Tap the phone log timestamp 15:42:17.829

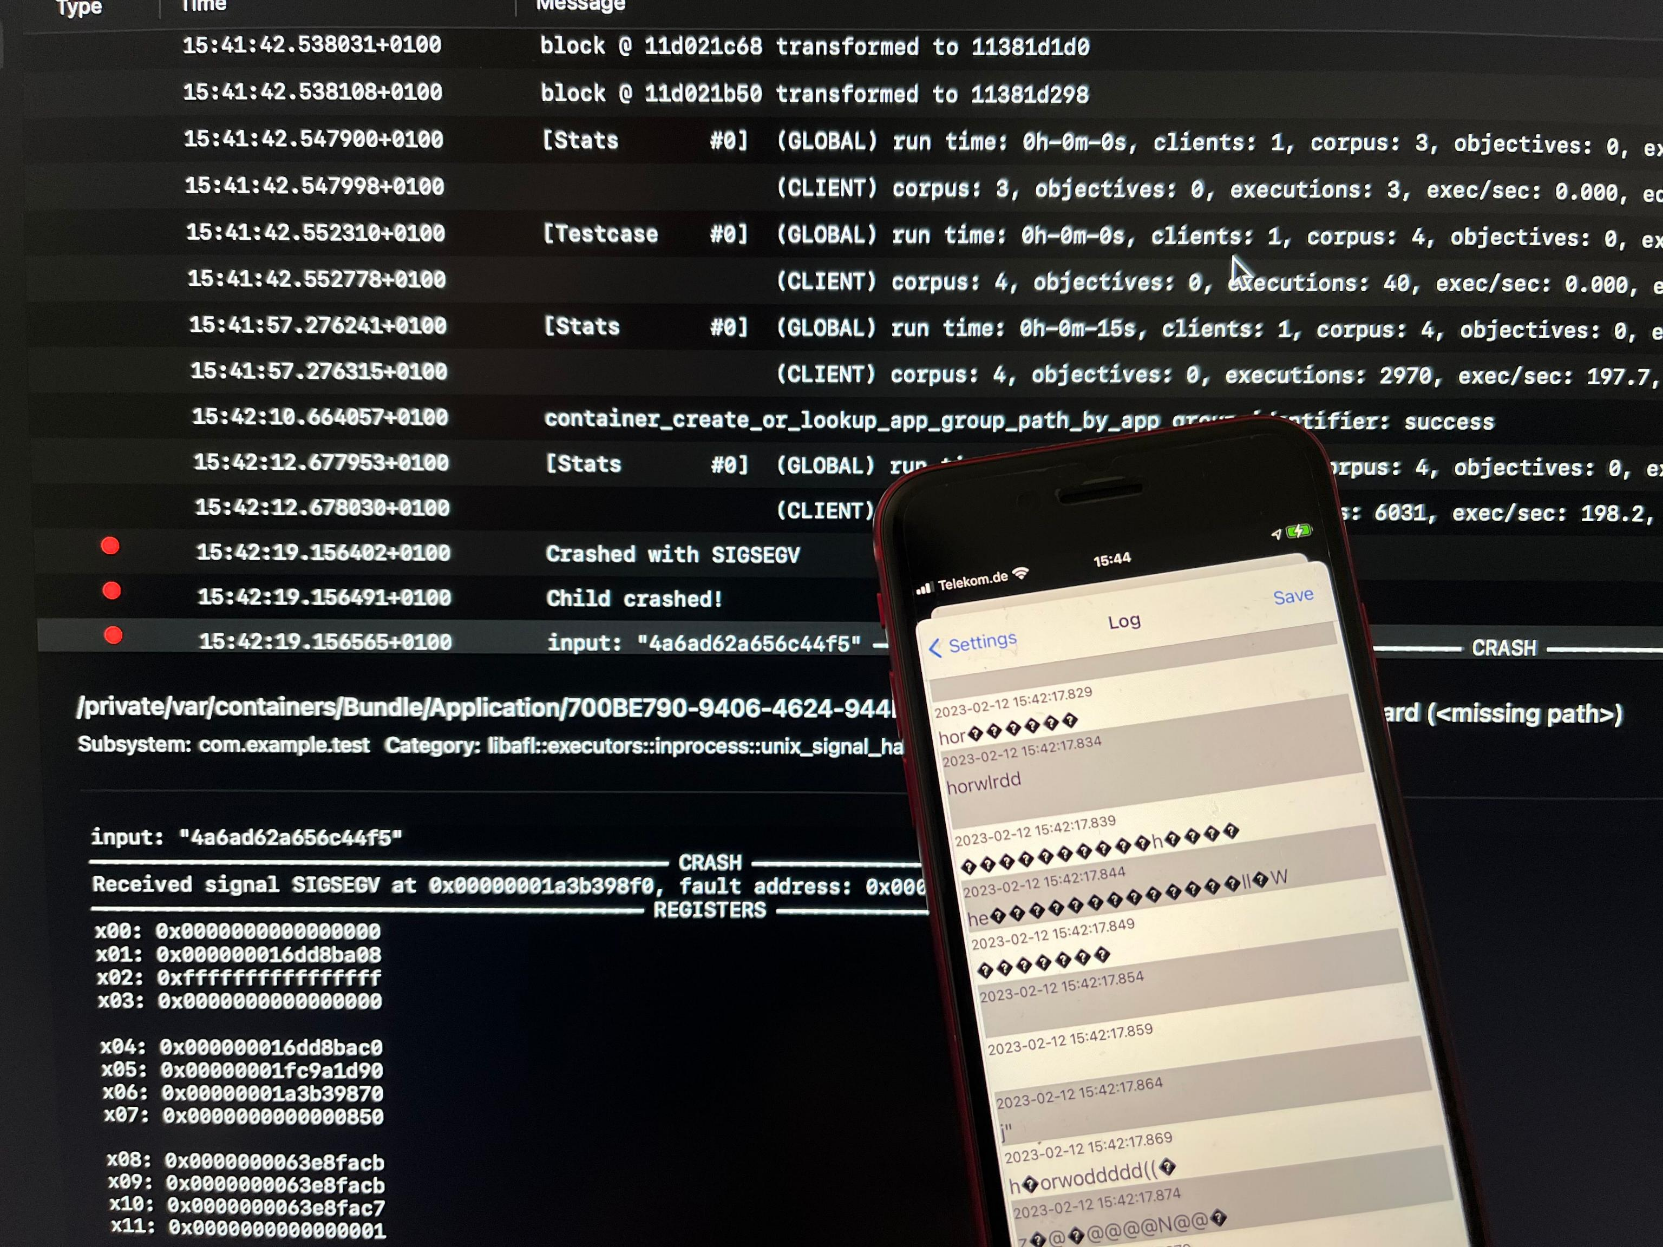coord(1013,702)
